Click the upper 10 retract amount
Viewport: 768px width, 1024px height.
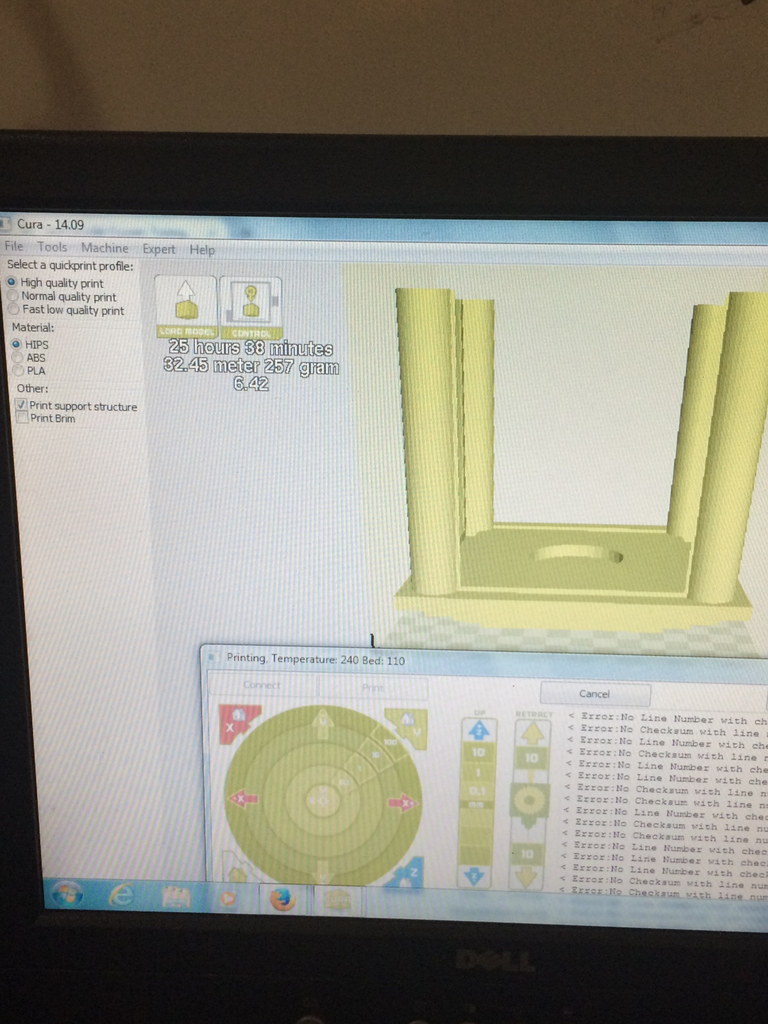pos(532,758)
